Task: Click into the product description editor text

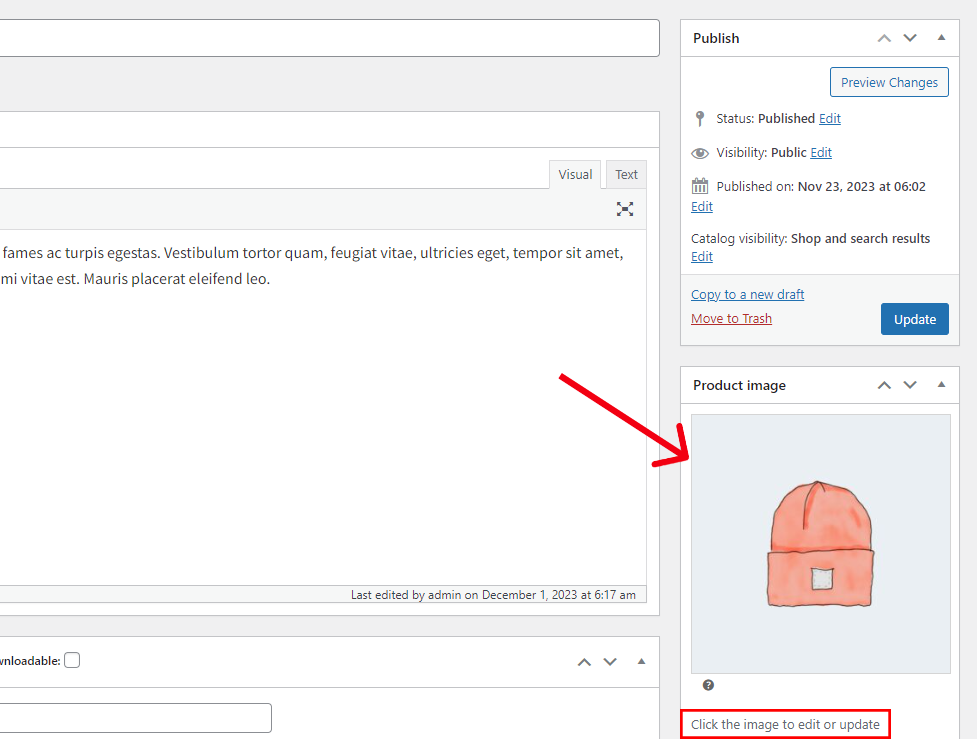Action: (x=323, y=408)
